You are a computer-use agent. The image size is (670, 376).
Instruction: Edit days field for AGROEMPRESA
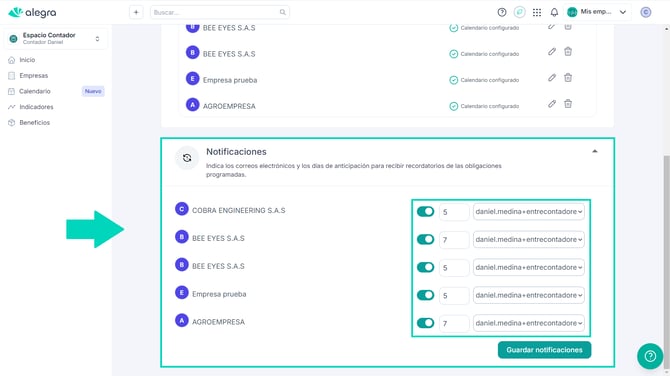454,323
